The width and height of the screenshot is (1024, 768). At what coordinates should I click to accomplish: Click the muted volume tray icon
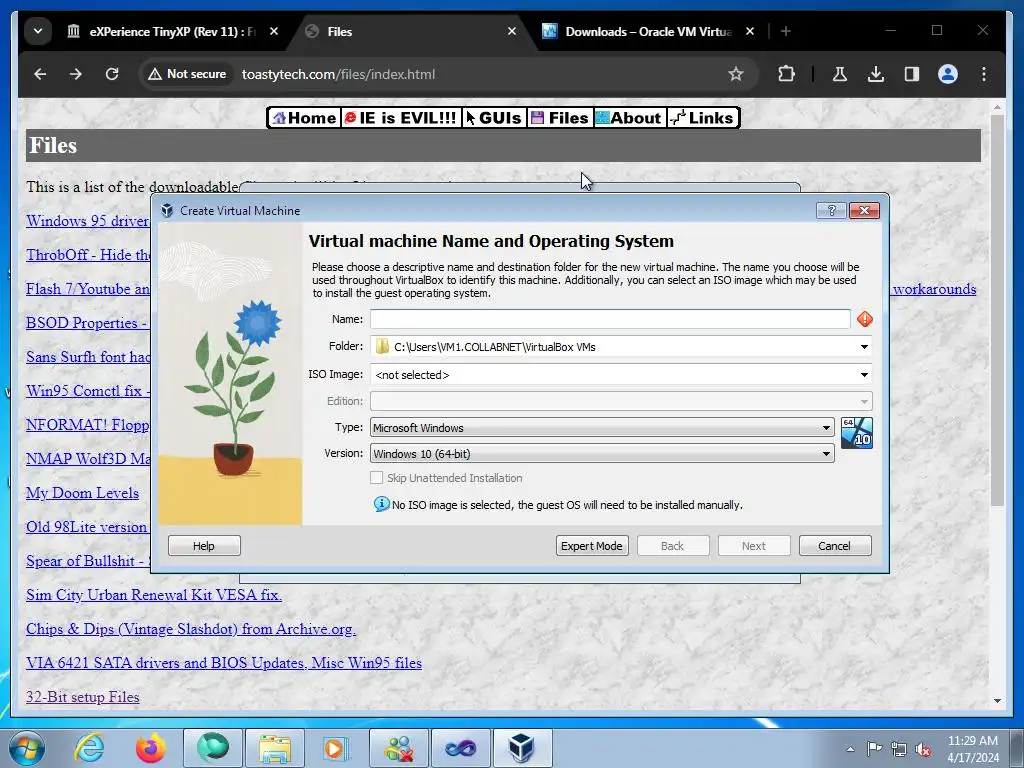point(923,749)
